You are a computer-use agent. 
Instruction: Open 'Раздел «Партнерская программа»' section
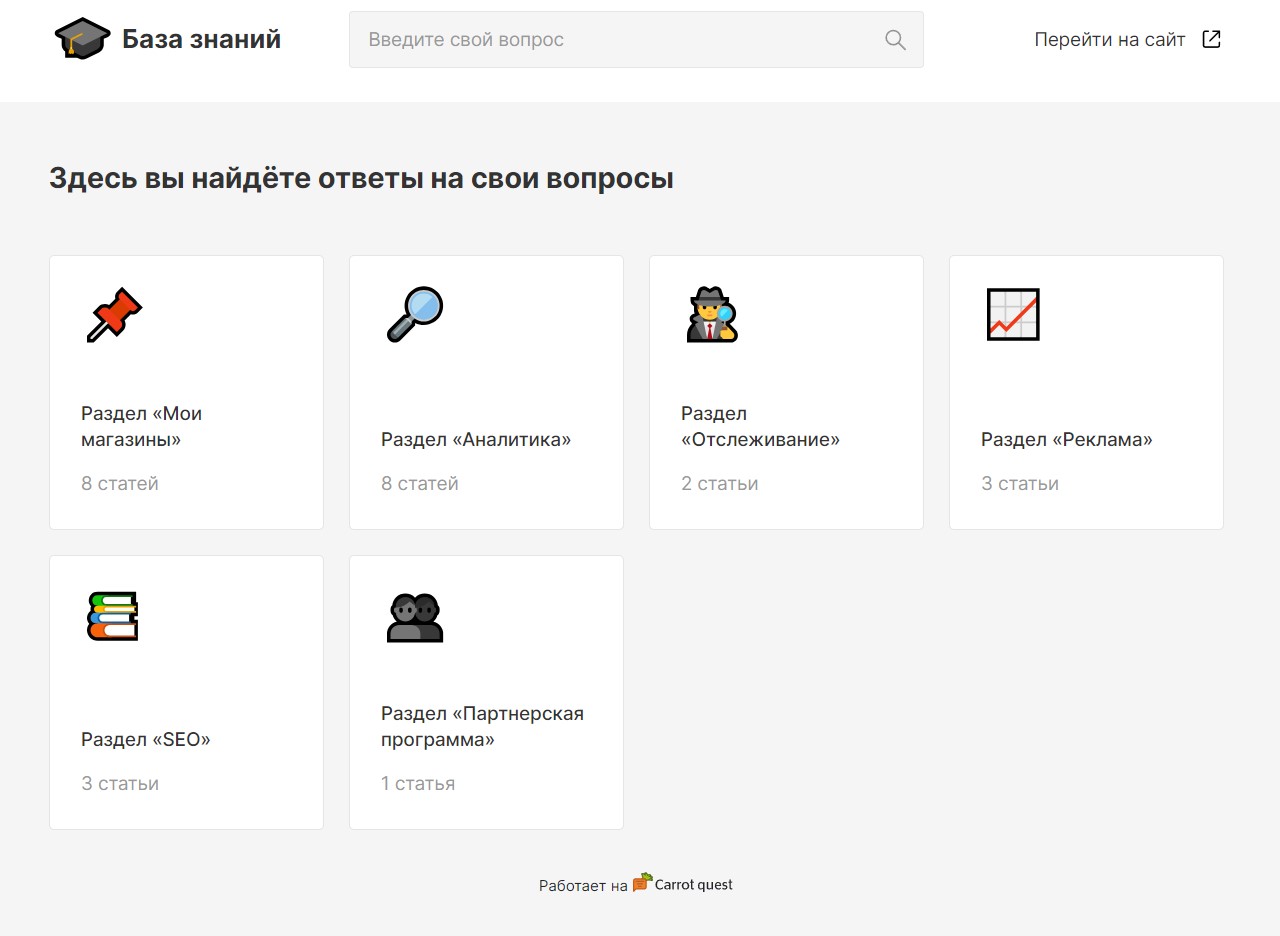pyautogui.click(x=486, y=692)
